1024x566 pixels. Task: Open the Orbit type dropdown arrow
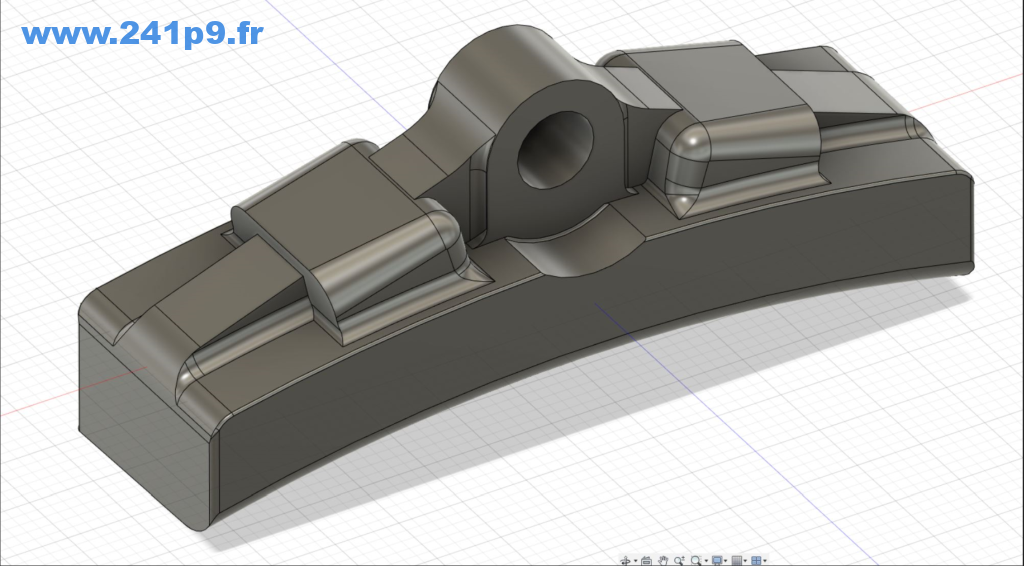coord(635,561)
